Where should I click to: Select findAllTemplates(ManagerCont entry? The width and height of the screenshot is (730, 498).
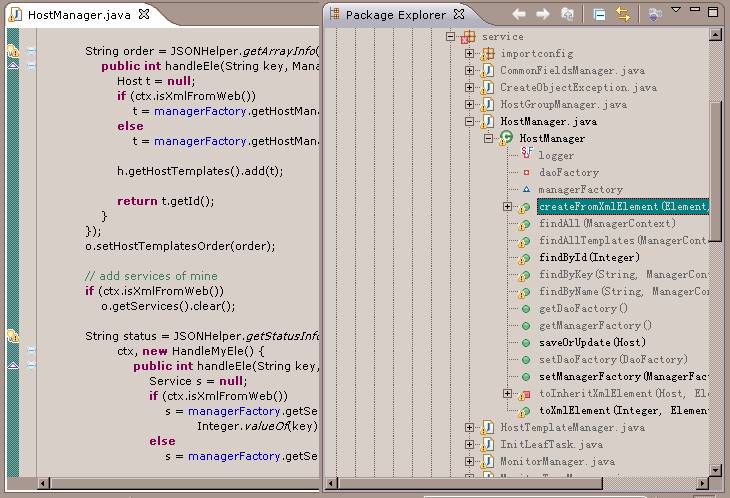[623, 241]
